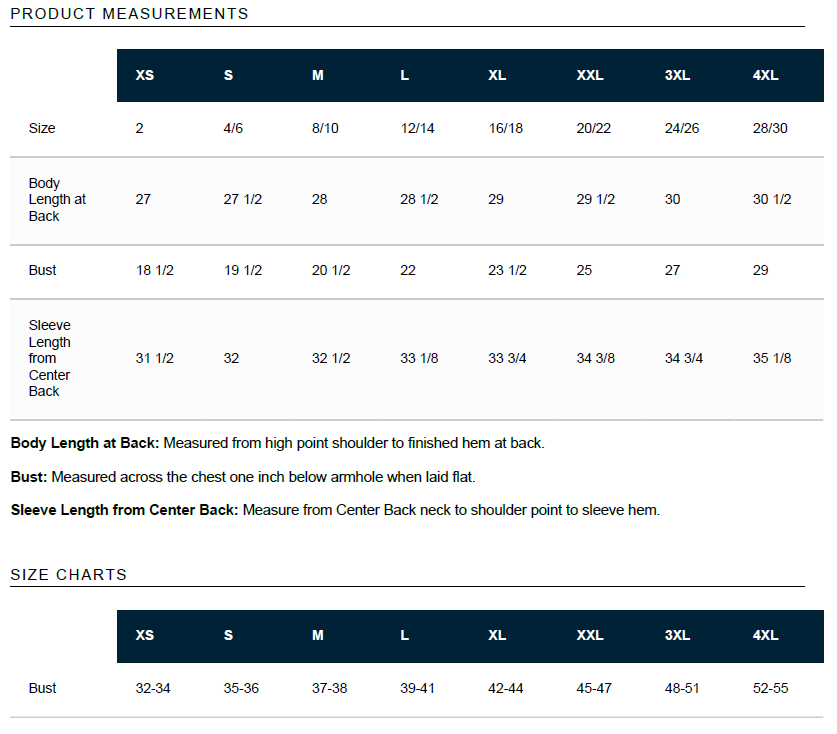Click the SIZE CHARTS heading
The width and height of the screenshot is (837, 734).
(x=69, y=575)
